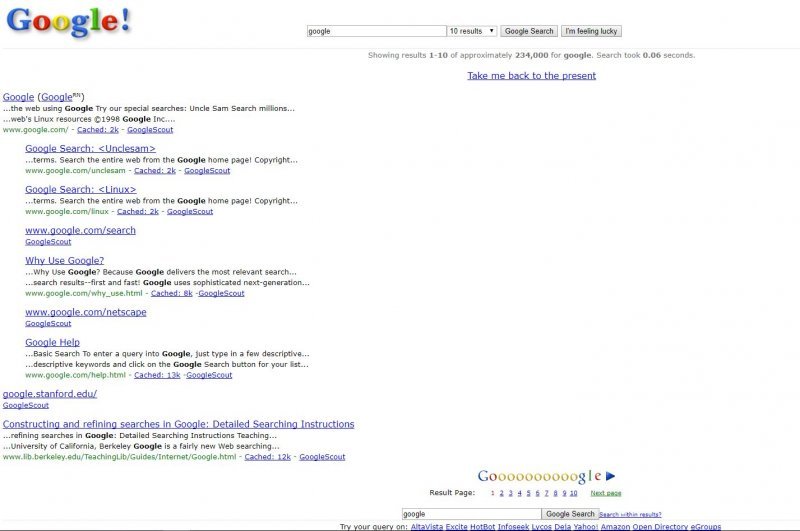Click the blue next-page arrow after Goooooooooogle
Screen dimensions: 800x531
pos(610,476)
